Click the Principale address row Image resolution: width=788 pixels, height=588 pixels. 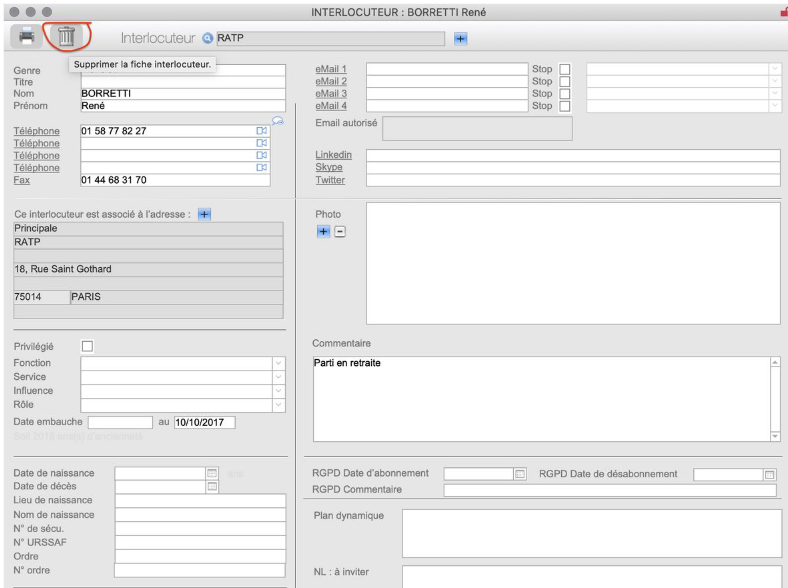[x=148, y=229]
